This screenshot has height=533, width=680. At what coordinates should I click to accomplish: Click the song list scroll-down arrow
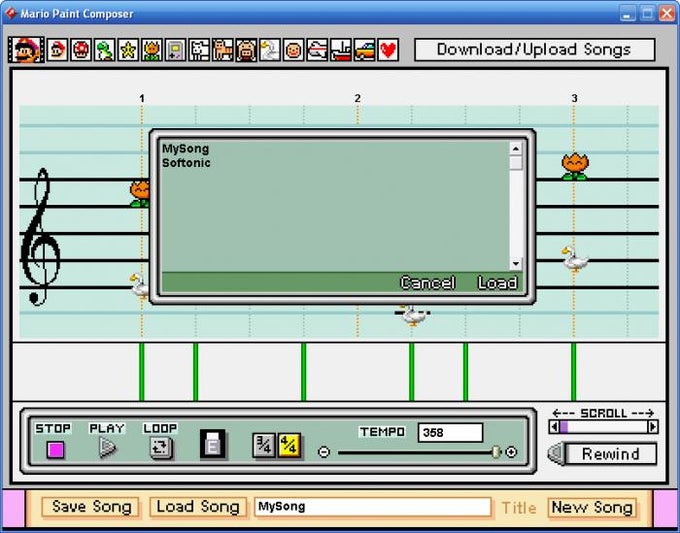coord(516,263)
